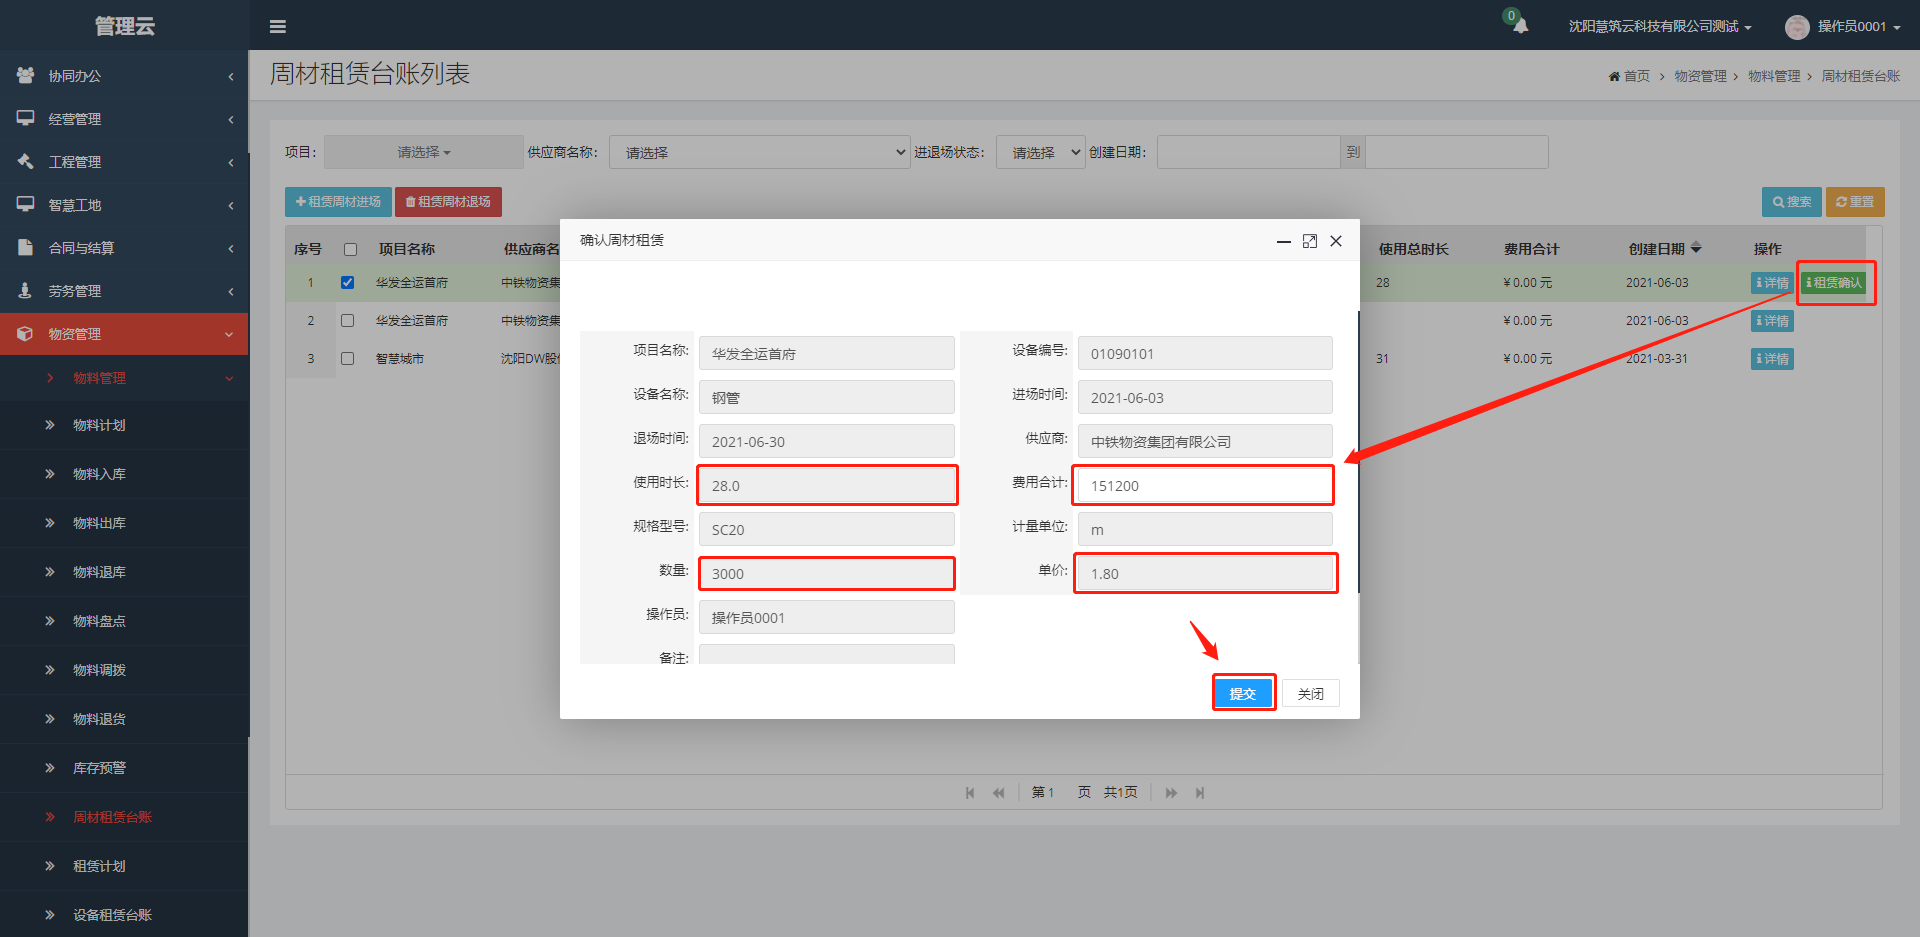This screenshot has height=937, width=1920.
Task: Click 详情 button in row 3
Action: coord(1772,359)
